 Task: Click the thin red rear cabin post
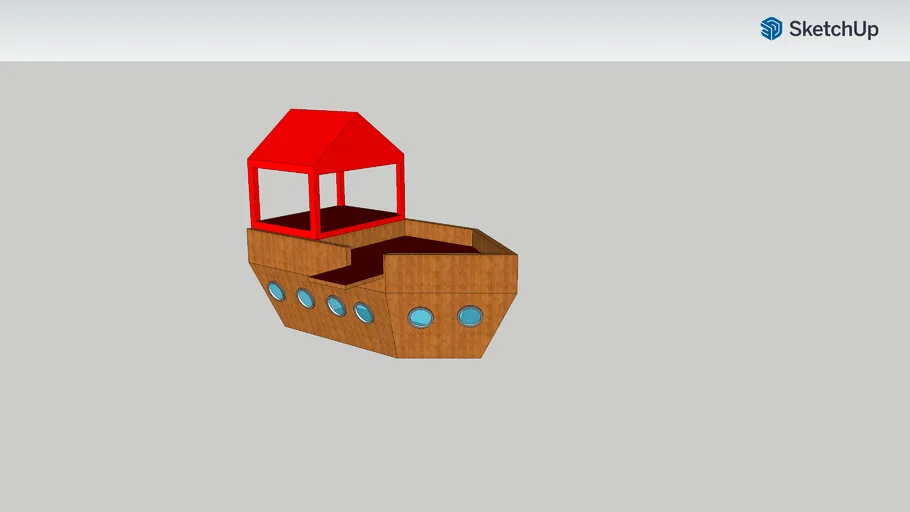click(x=340, y=190)
